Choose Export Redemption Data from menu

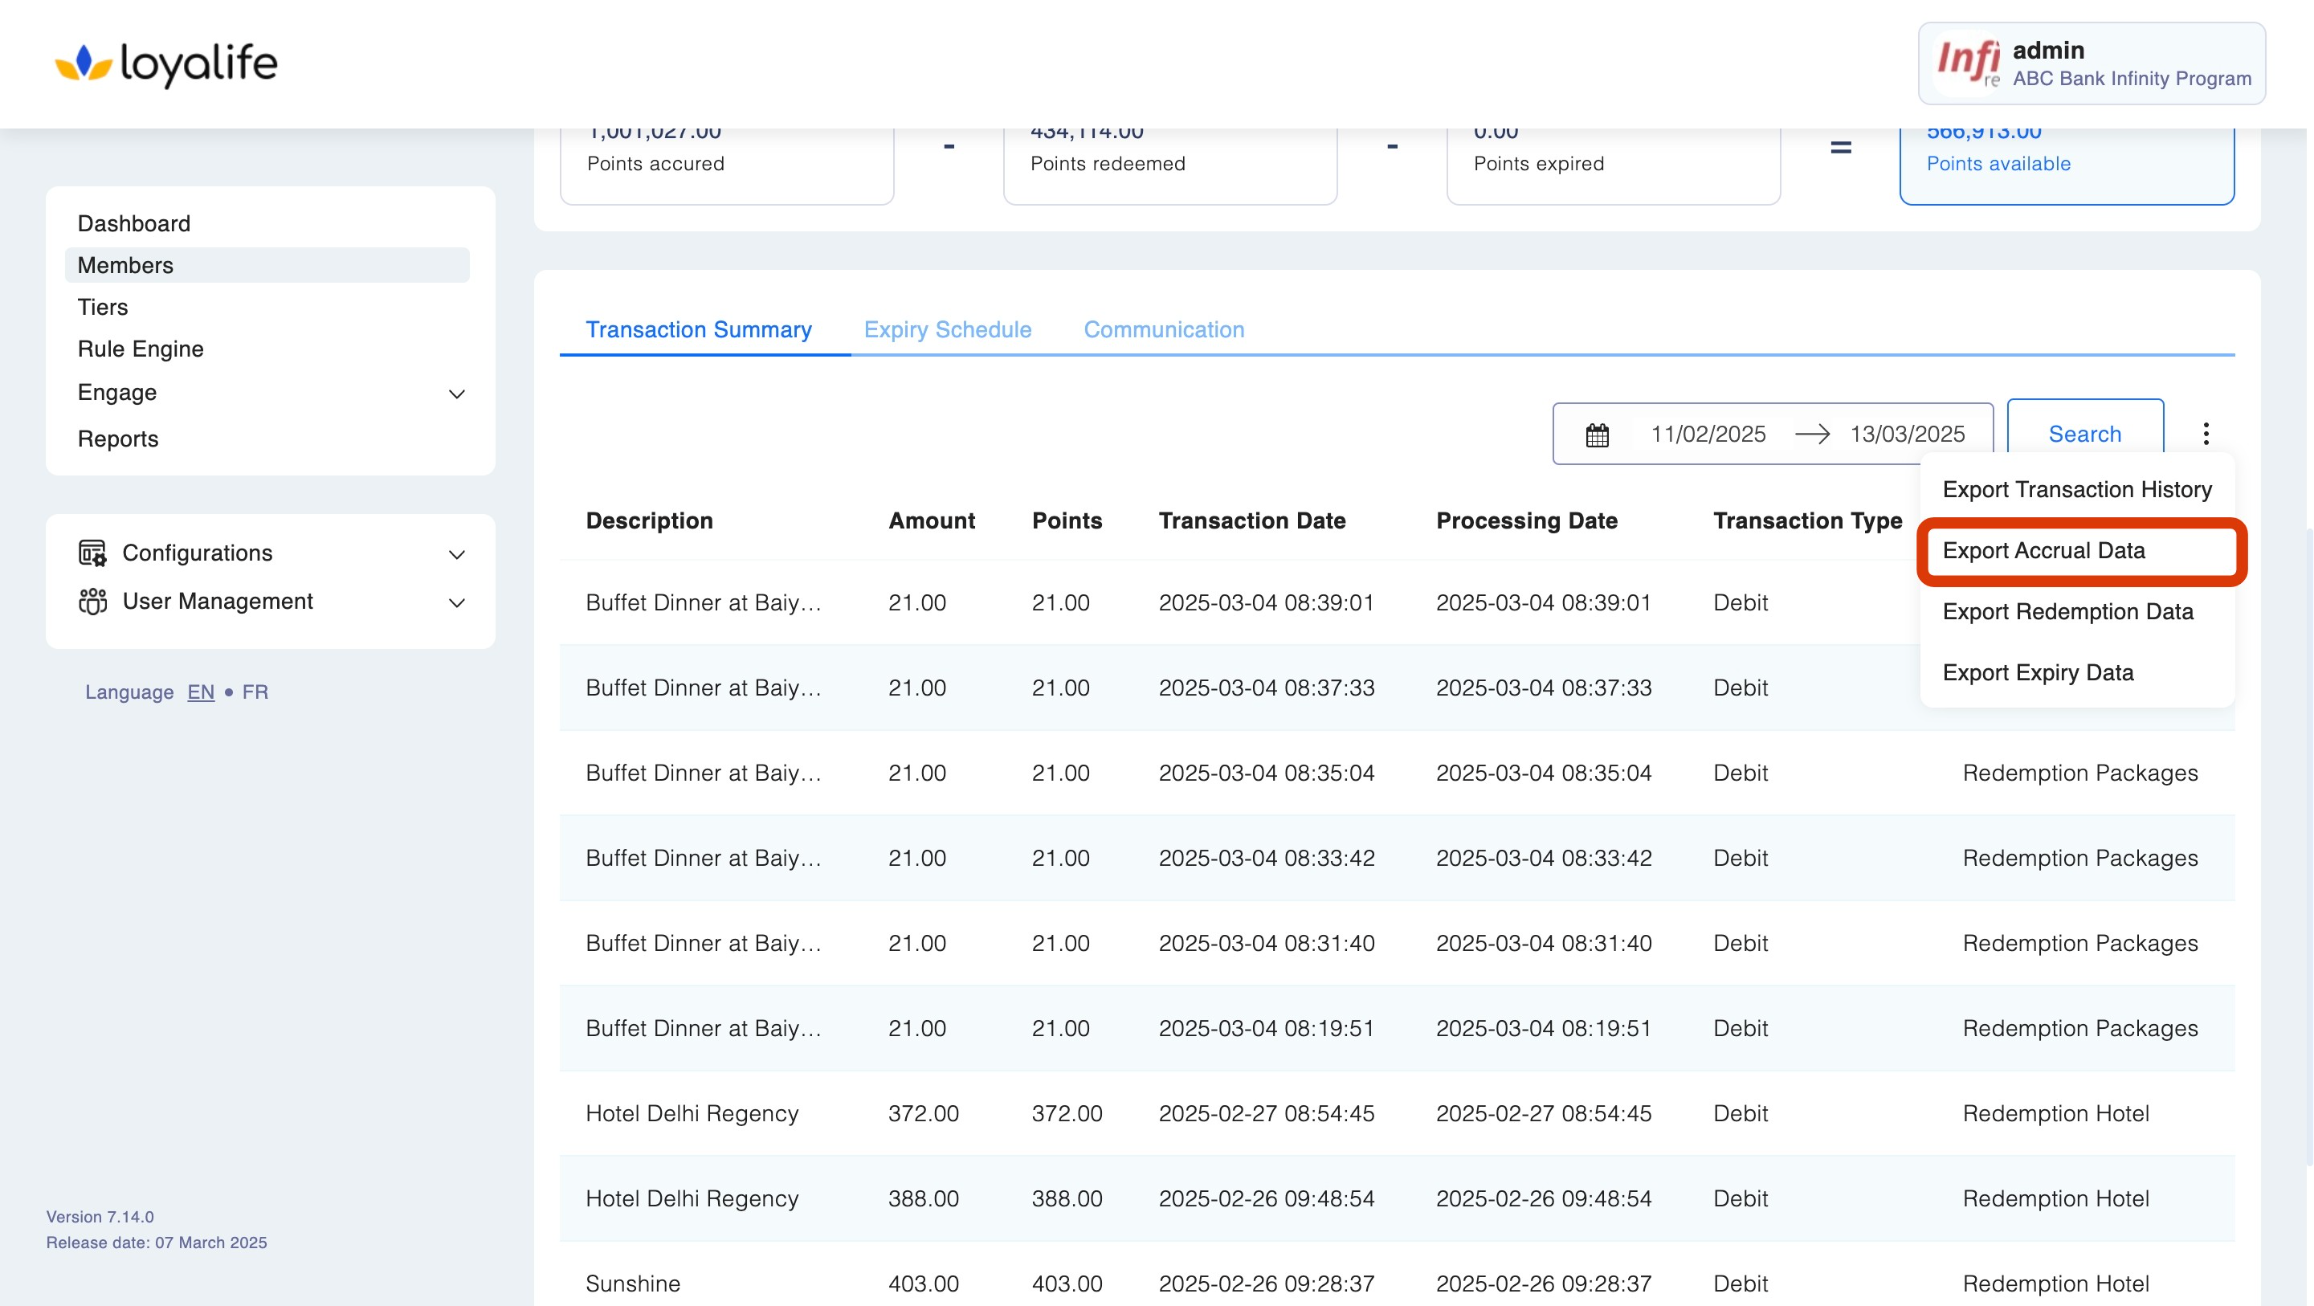coord(2067,612)
